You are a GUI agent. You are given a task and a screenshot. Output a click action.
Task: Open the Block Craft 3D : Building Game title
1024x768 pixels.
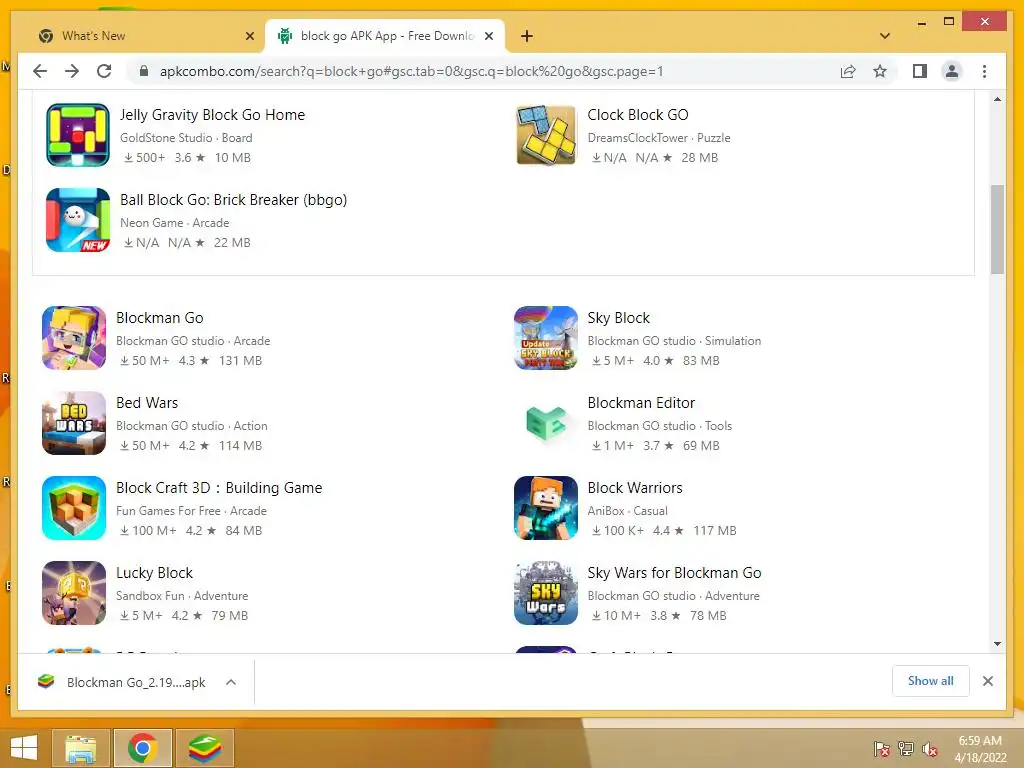pos(219,488)
